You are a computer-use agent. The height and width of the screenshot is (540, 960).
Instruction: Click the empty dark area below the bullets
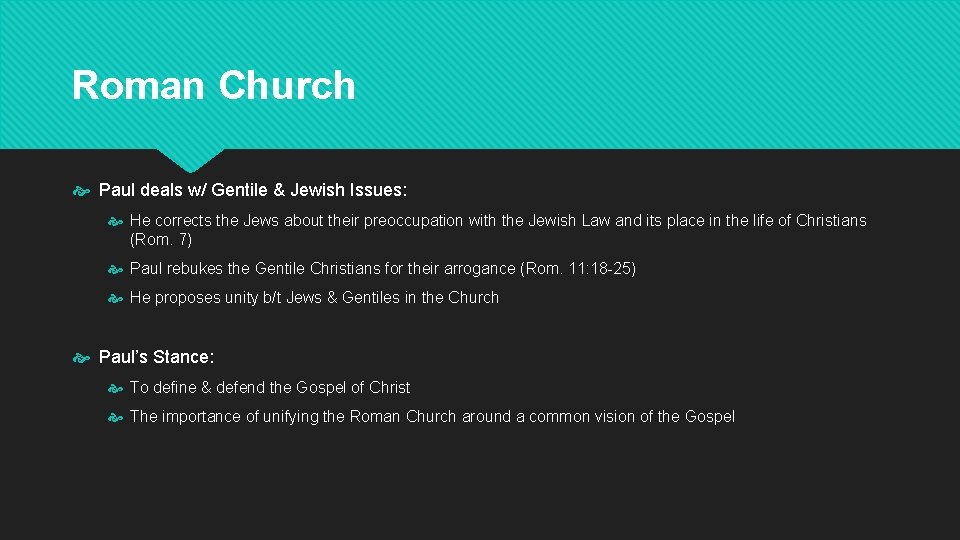click(480, 485)
